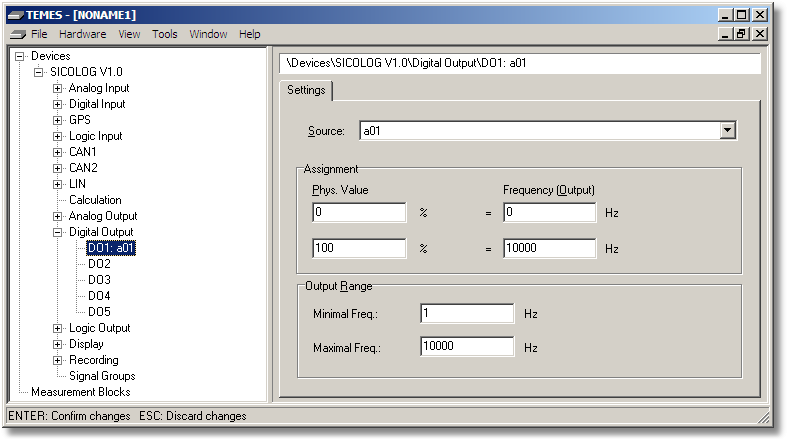Open the Help menu
The height and width of the screenshot is (442, 788).
[250, 34]
